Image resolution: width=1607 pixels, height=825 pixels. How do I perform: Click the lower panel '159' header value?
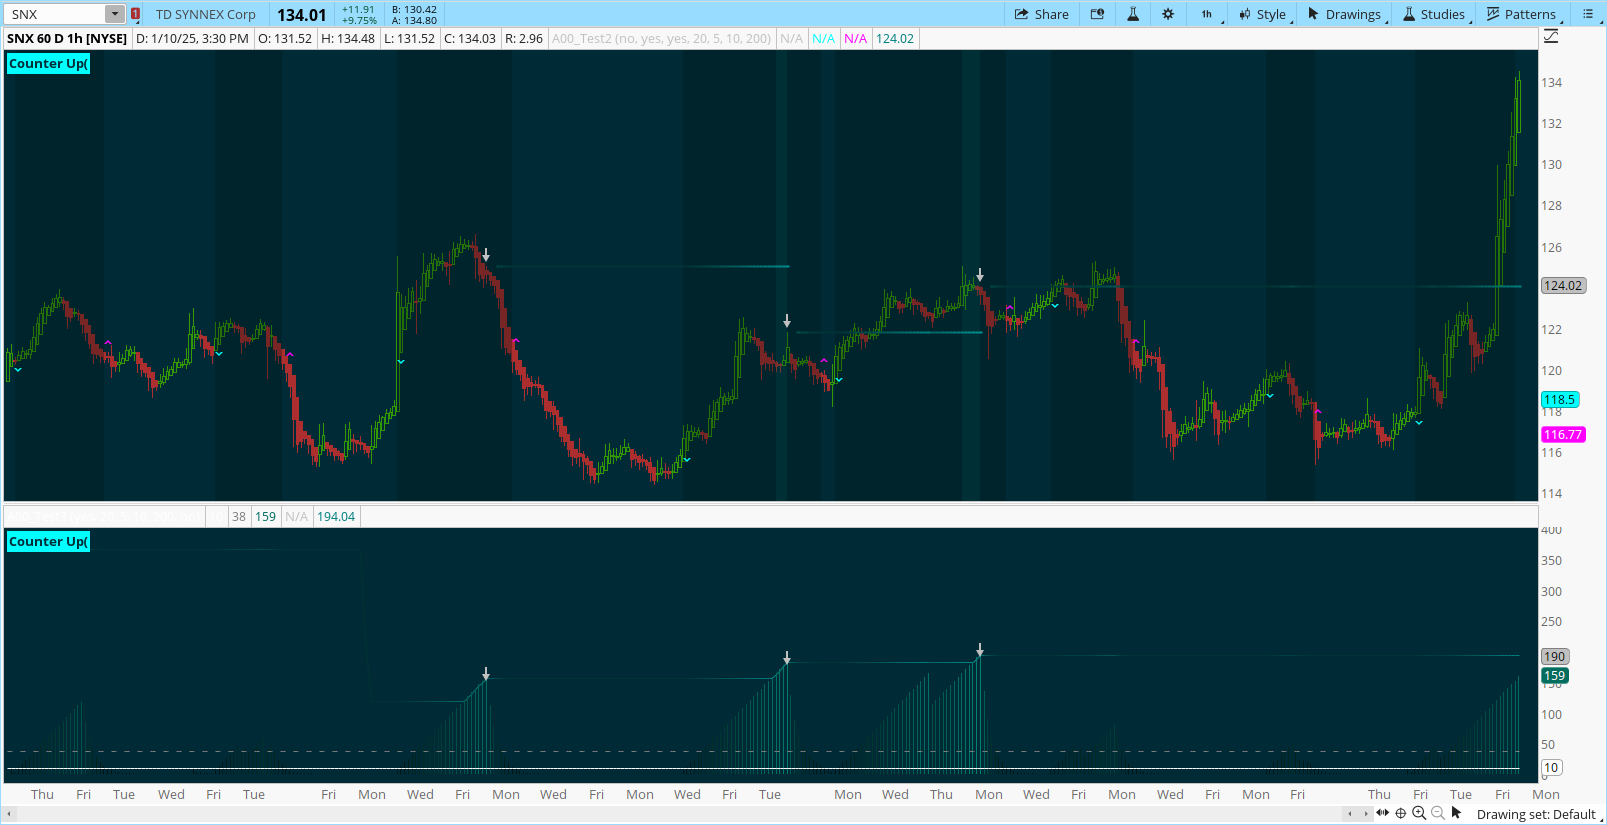click(x=265, y=516)
